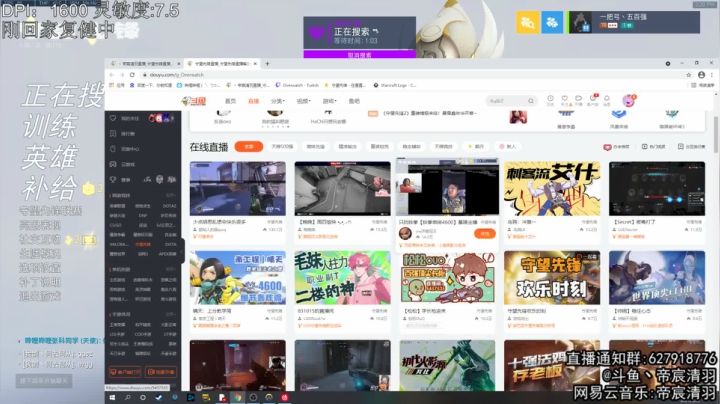Click the Douyu logo
This screenshot has height=404, width=720.
point(194,101)
